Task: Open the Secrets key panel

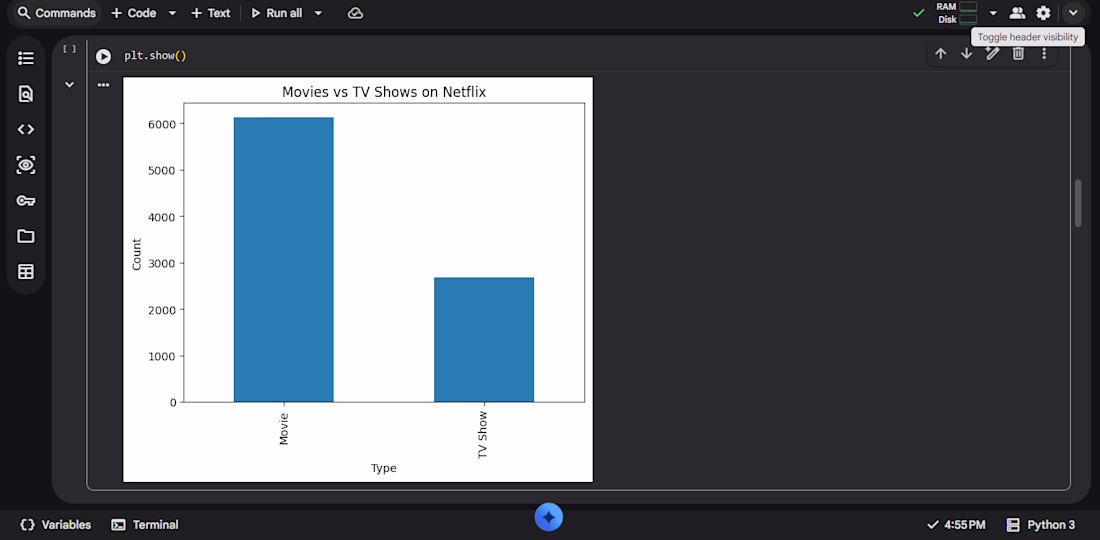Action: [26, 201]
